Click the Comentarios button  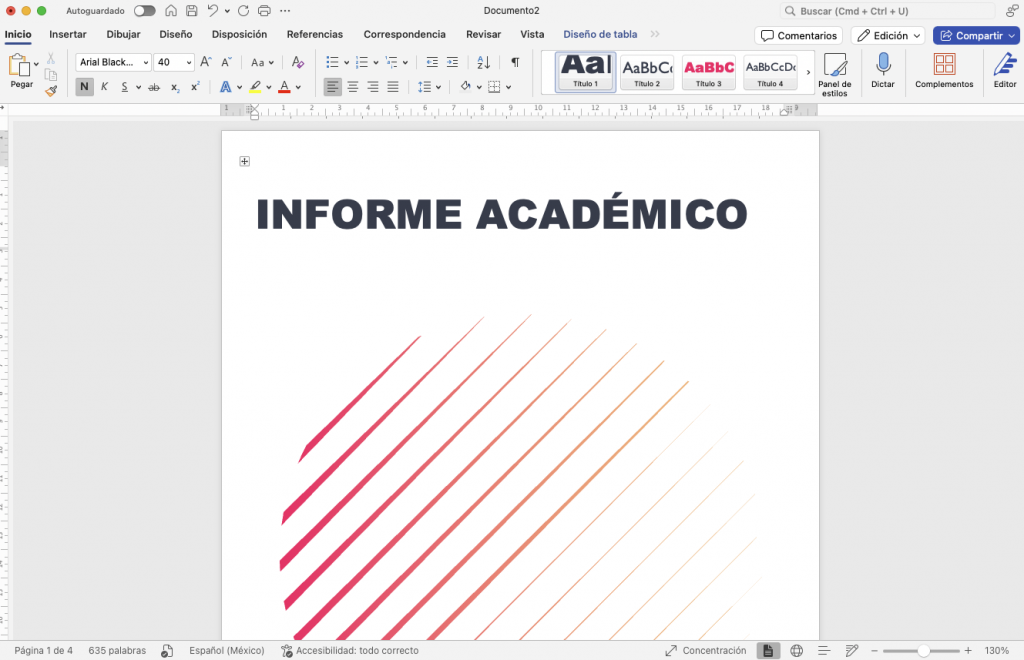point(798,36)
